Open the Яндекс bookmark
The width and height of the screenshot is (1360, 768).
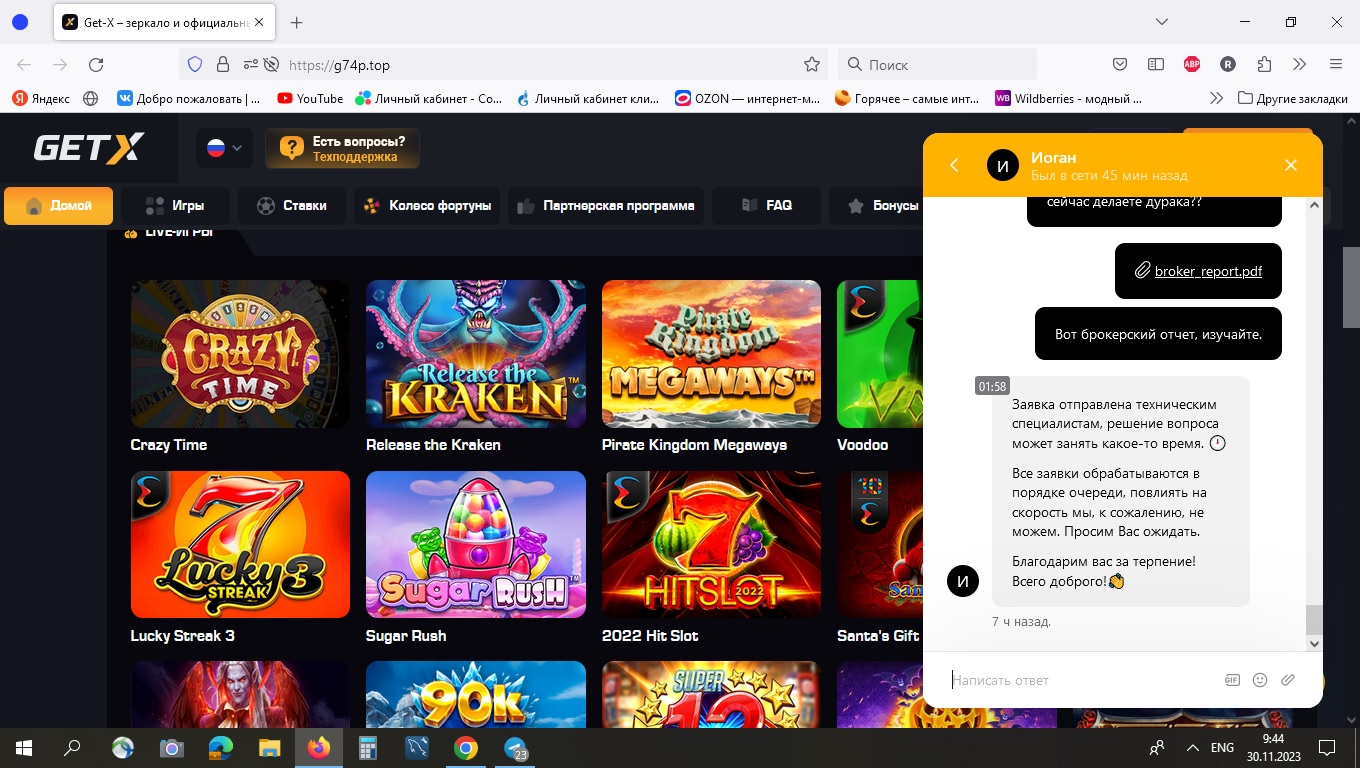41,98
